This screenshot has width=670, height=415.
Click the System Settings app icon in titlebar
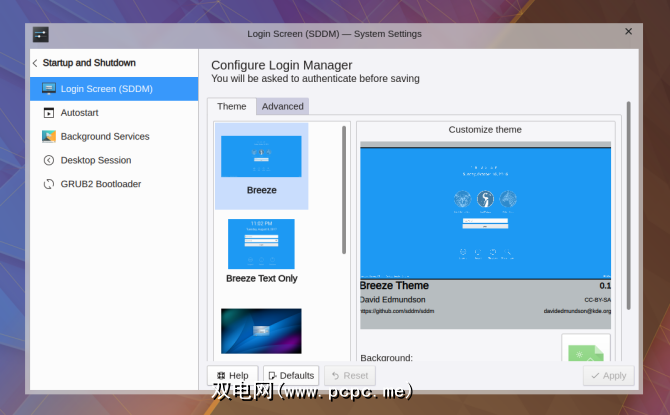(x=41, y=33)
